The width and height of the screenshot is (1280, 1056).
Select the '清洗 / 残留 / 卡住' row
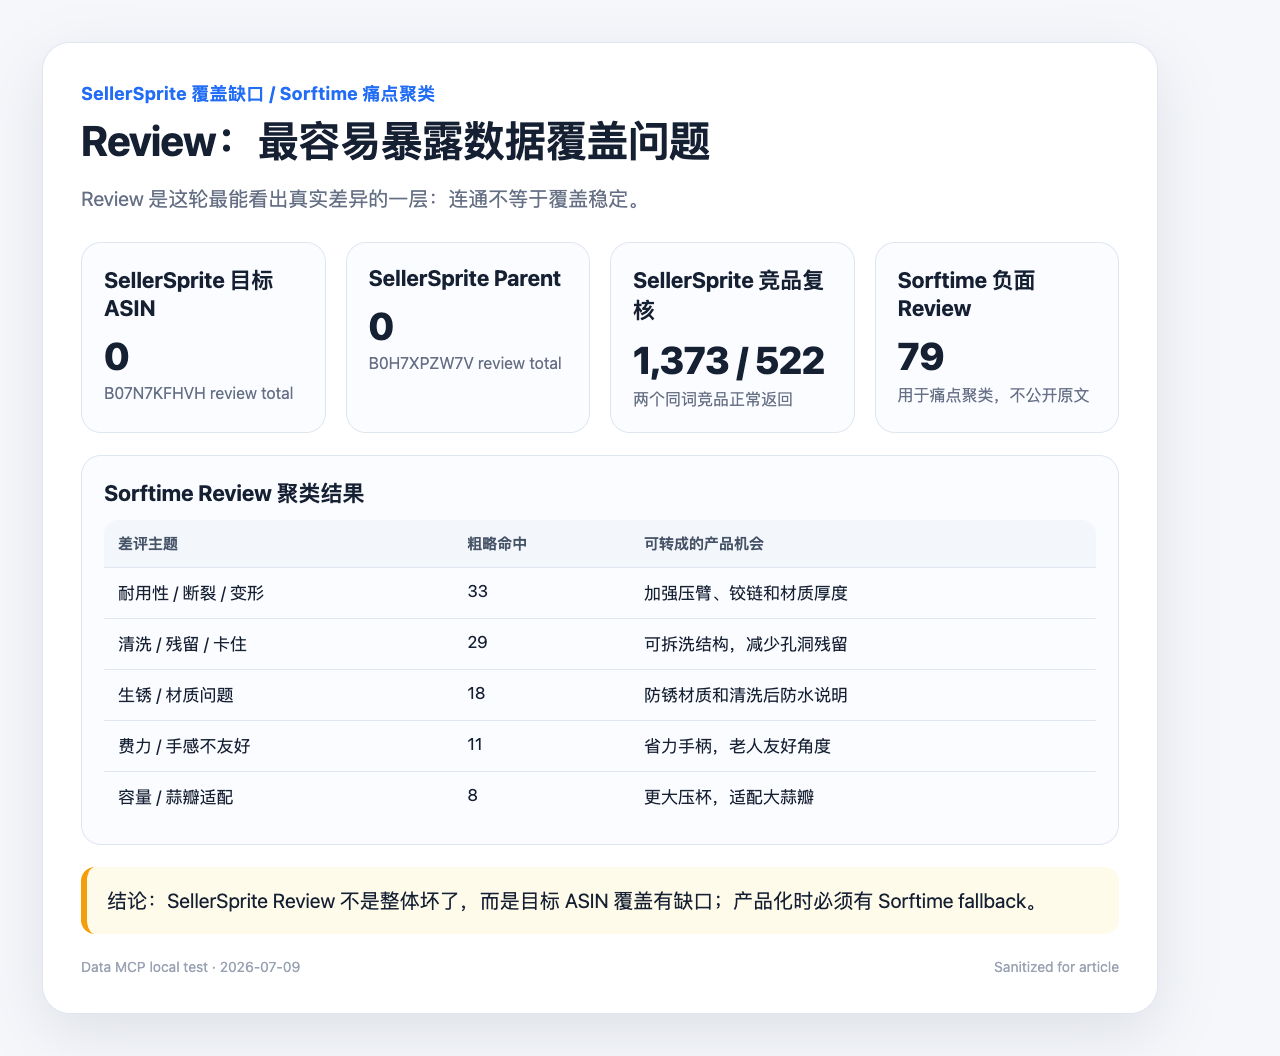(x=600, y=644)
